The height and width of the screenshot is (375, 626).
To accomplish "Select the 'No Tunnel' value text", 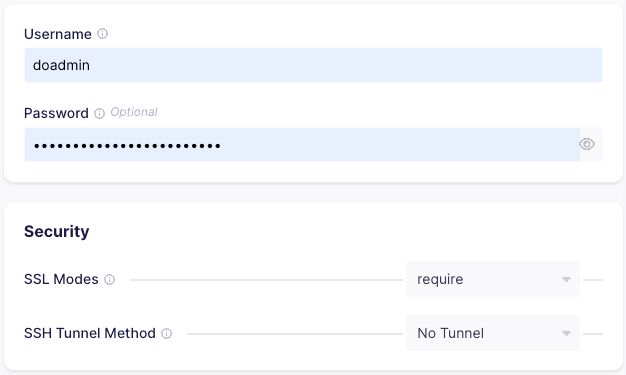I will point(450,333).
